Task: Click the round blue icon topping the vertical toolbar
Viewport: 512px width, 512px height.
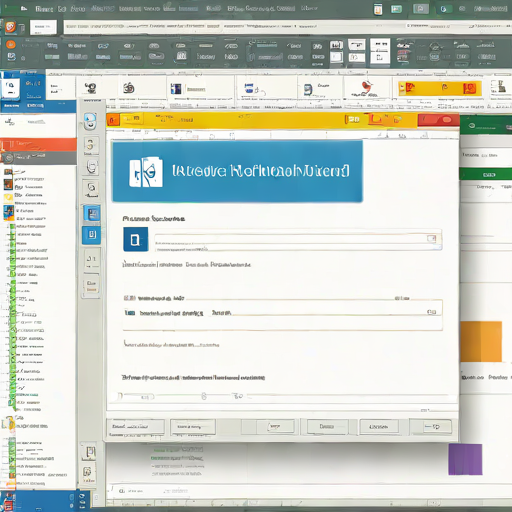Action: [x=90, y=121]
